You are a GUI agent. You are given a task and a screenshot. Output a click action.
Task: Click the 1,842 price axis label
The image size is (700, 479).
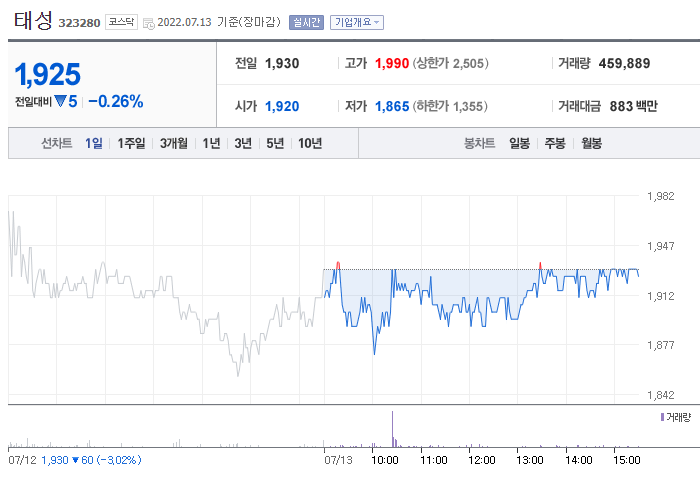pos(661,395)
